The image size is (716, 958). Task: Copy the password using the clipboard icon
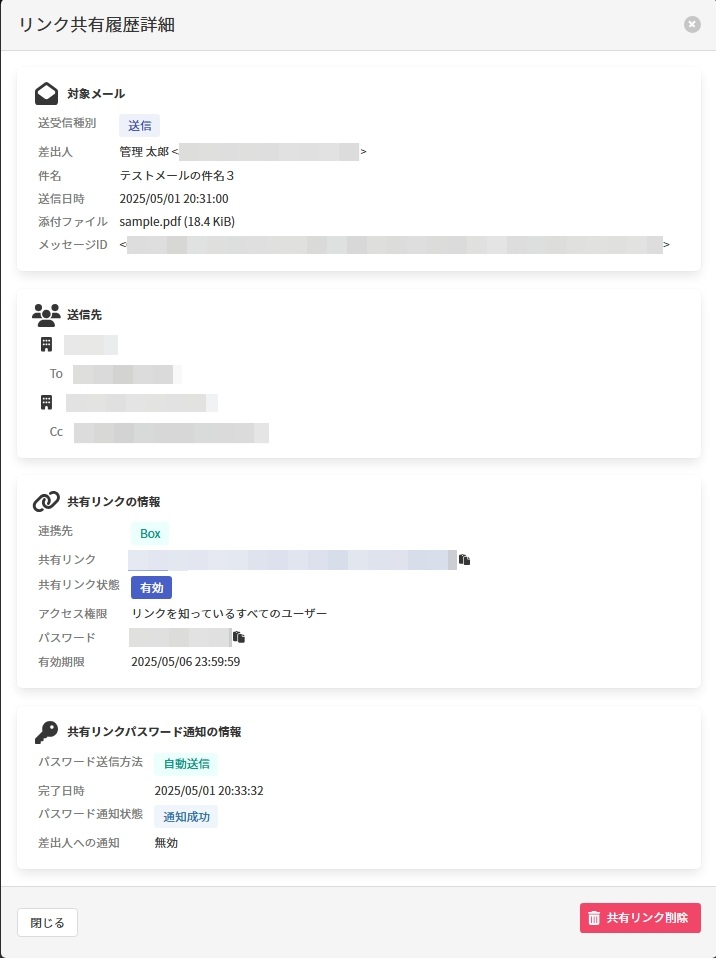pos(239,637)
